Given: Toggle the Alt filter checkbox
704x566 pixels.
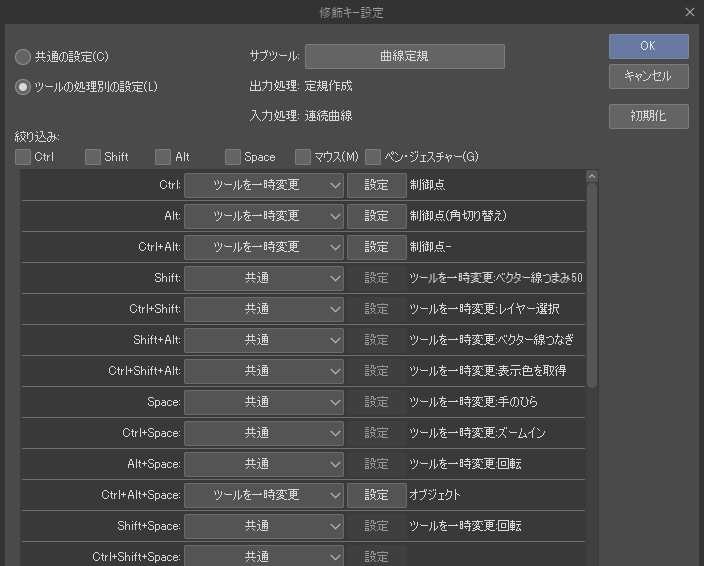Looking at the screenshot, I should 163,157.
